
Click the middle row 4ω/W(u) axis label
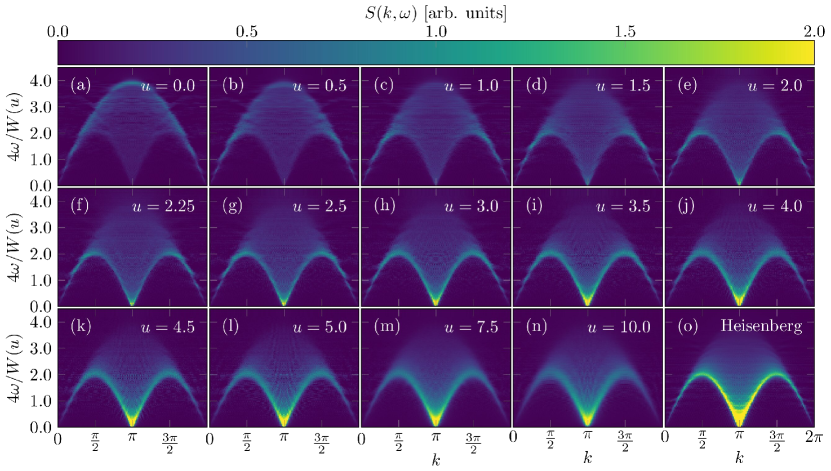point(15,247)
